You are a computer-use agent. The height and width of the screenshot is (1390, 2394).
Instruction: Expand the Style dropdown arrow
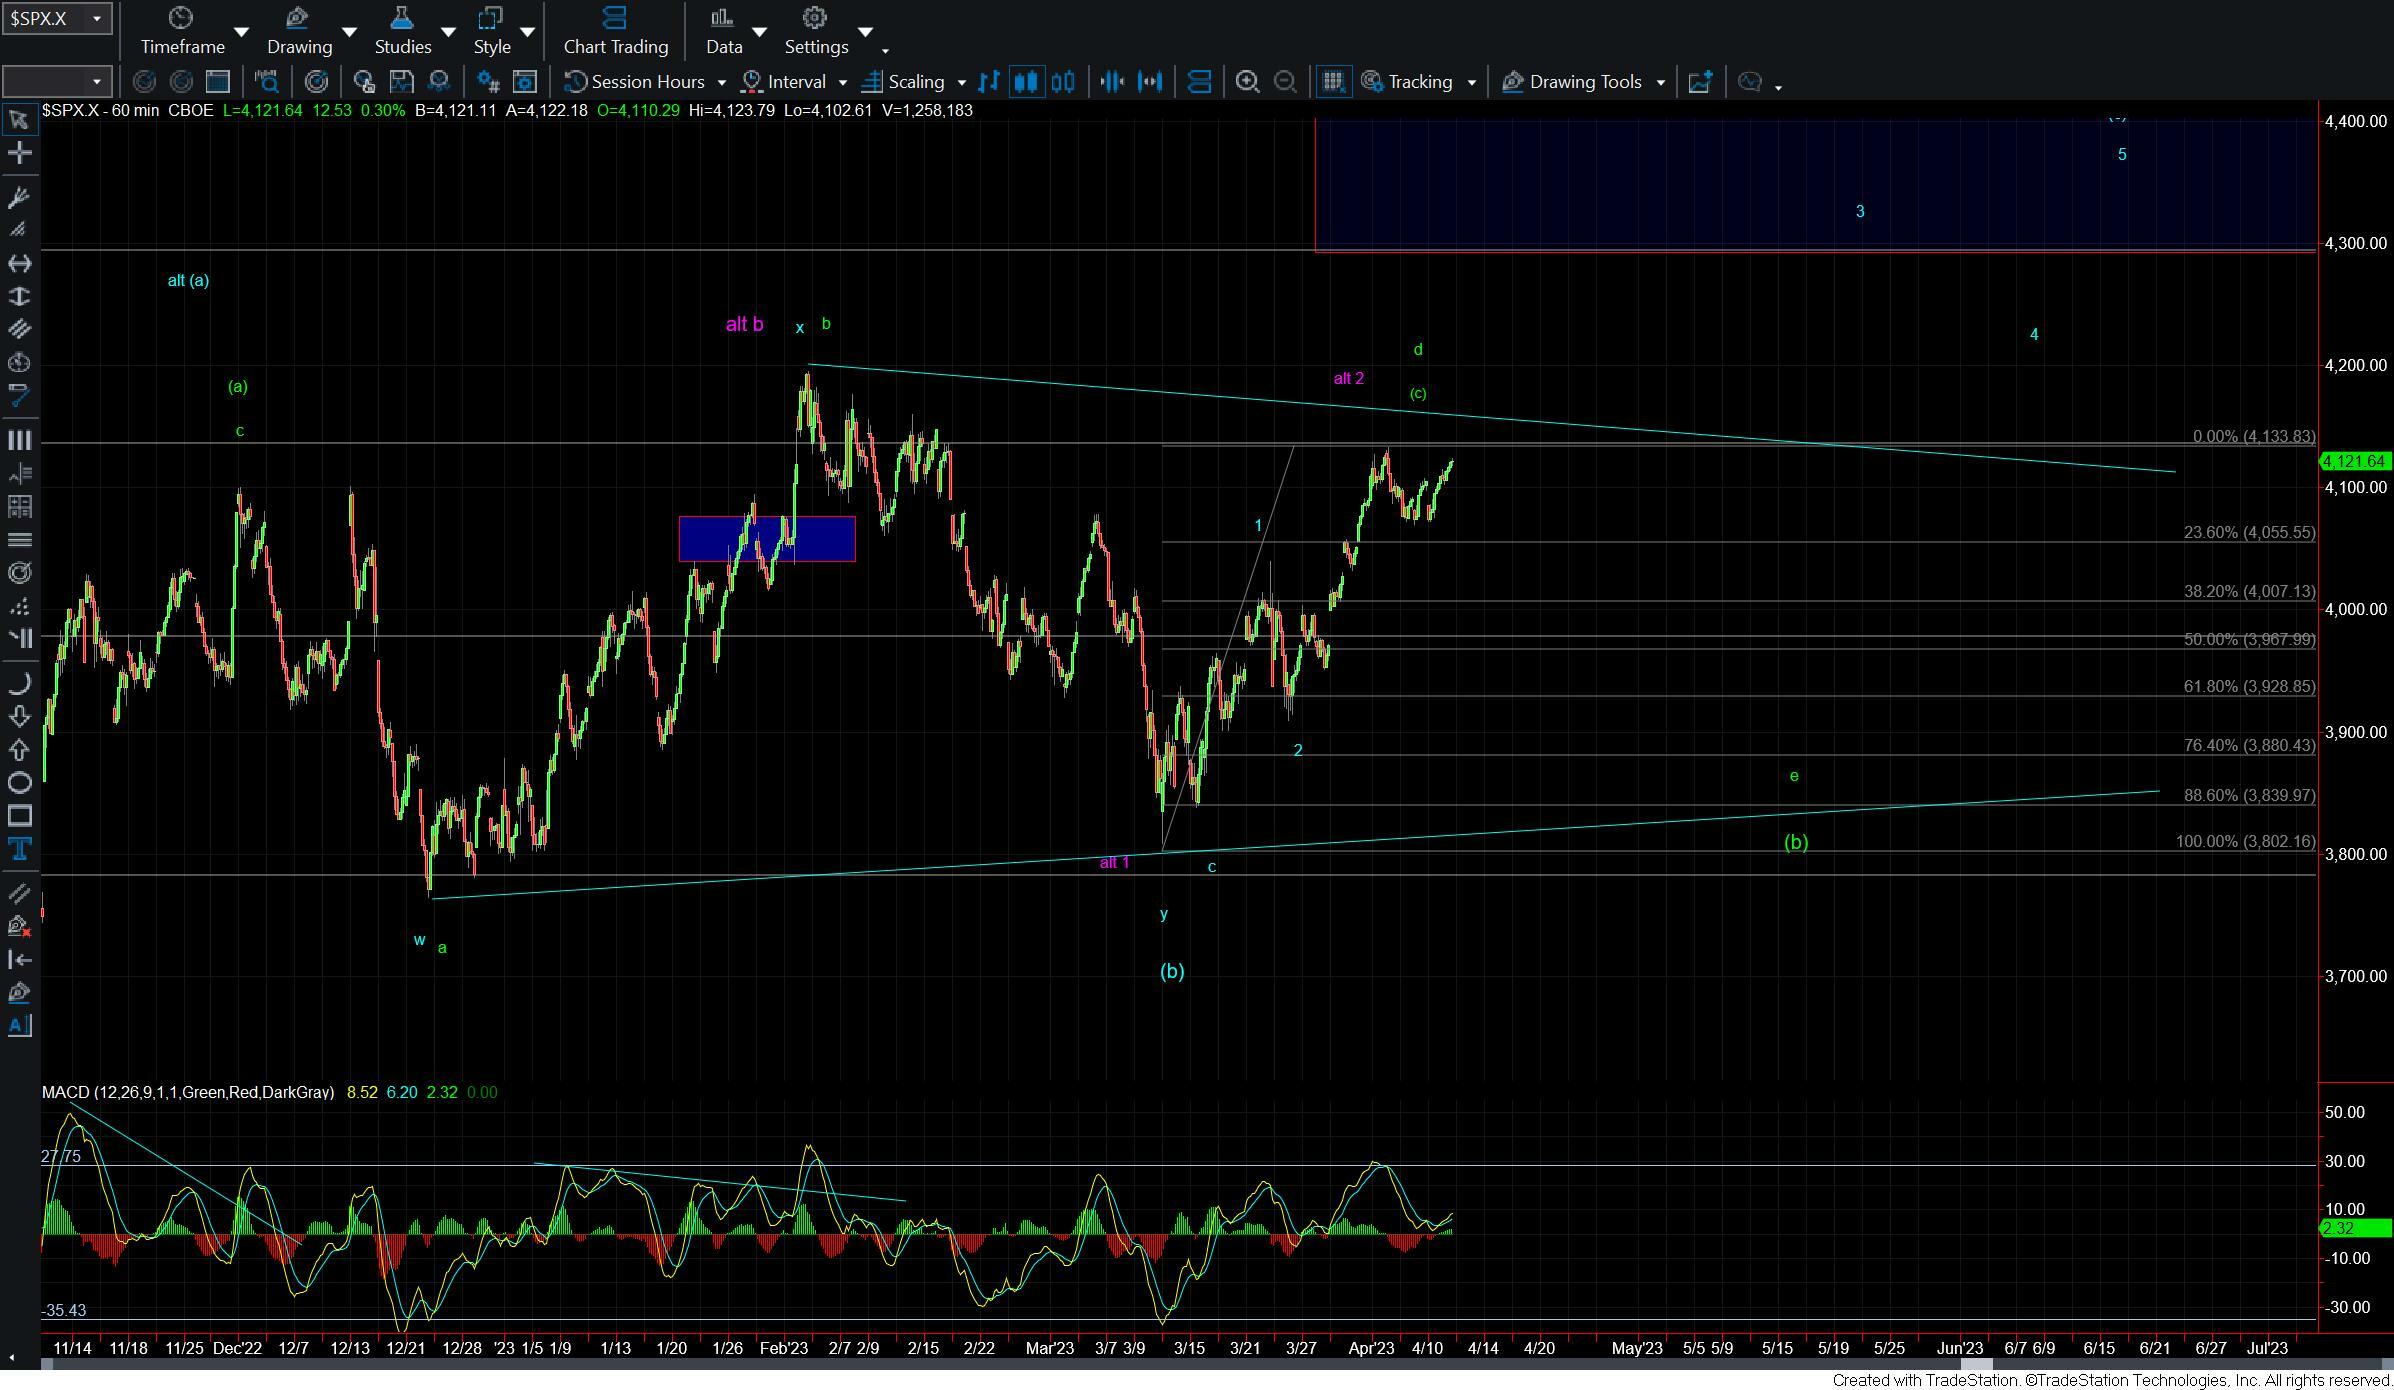point(527,32)
